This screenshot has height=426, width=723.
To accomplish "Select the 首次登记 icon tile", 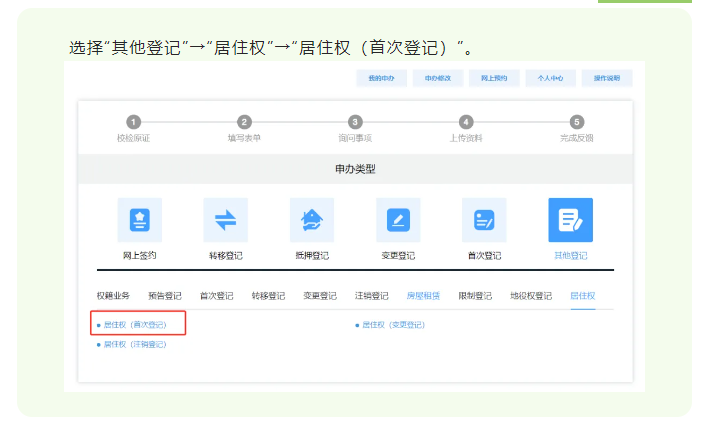I will [484, 220].
